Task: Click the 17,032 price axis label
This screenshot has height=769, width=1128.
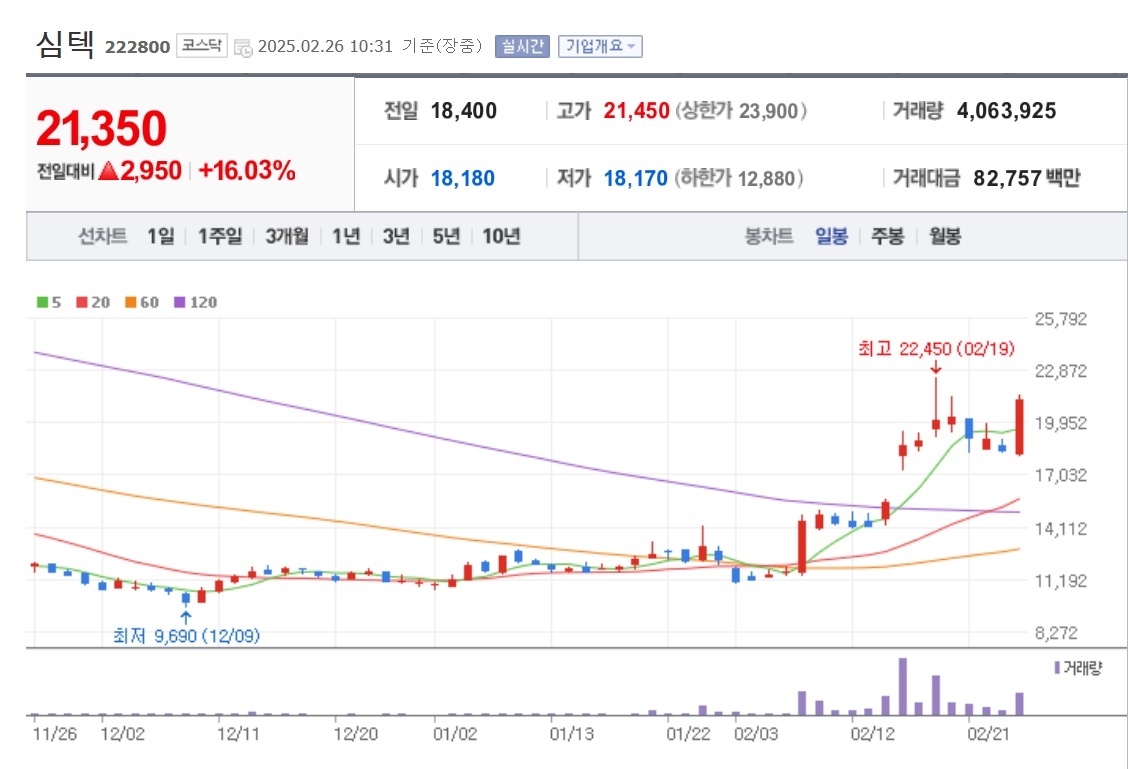Action: (x=1060, y=475)
